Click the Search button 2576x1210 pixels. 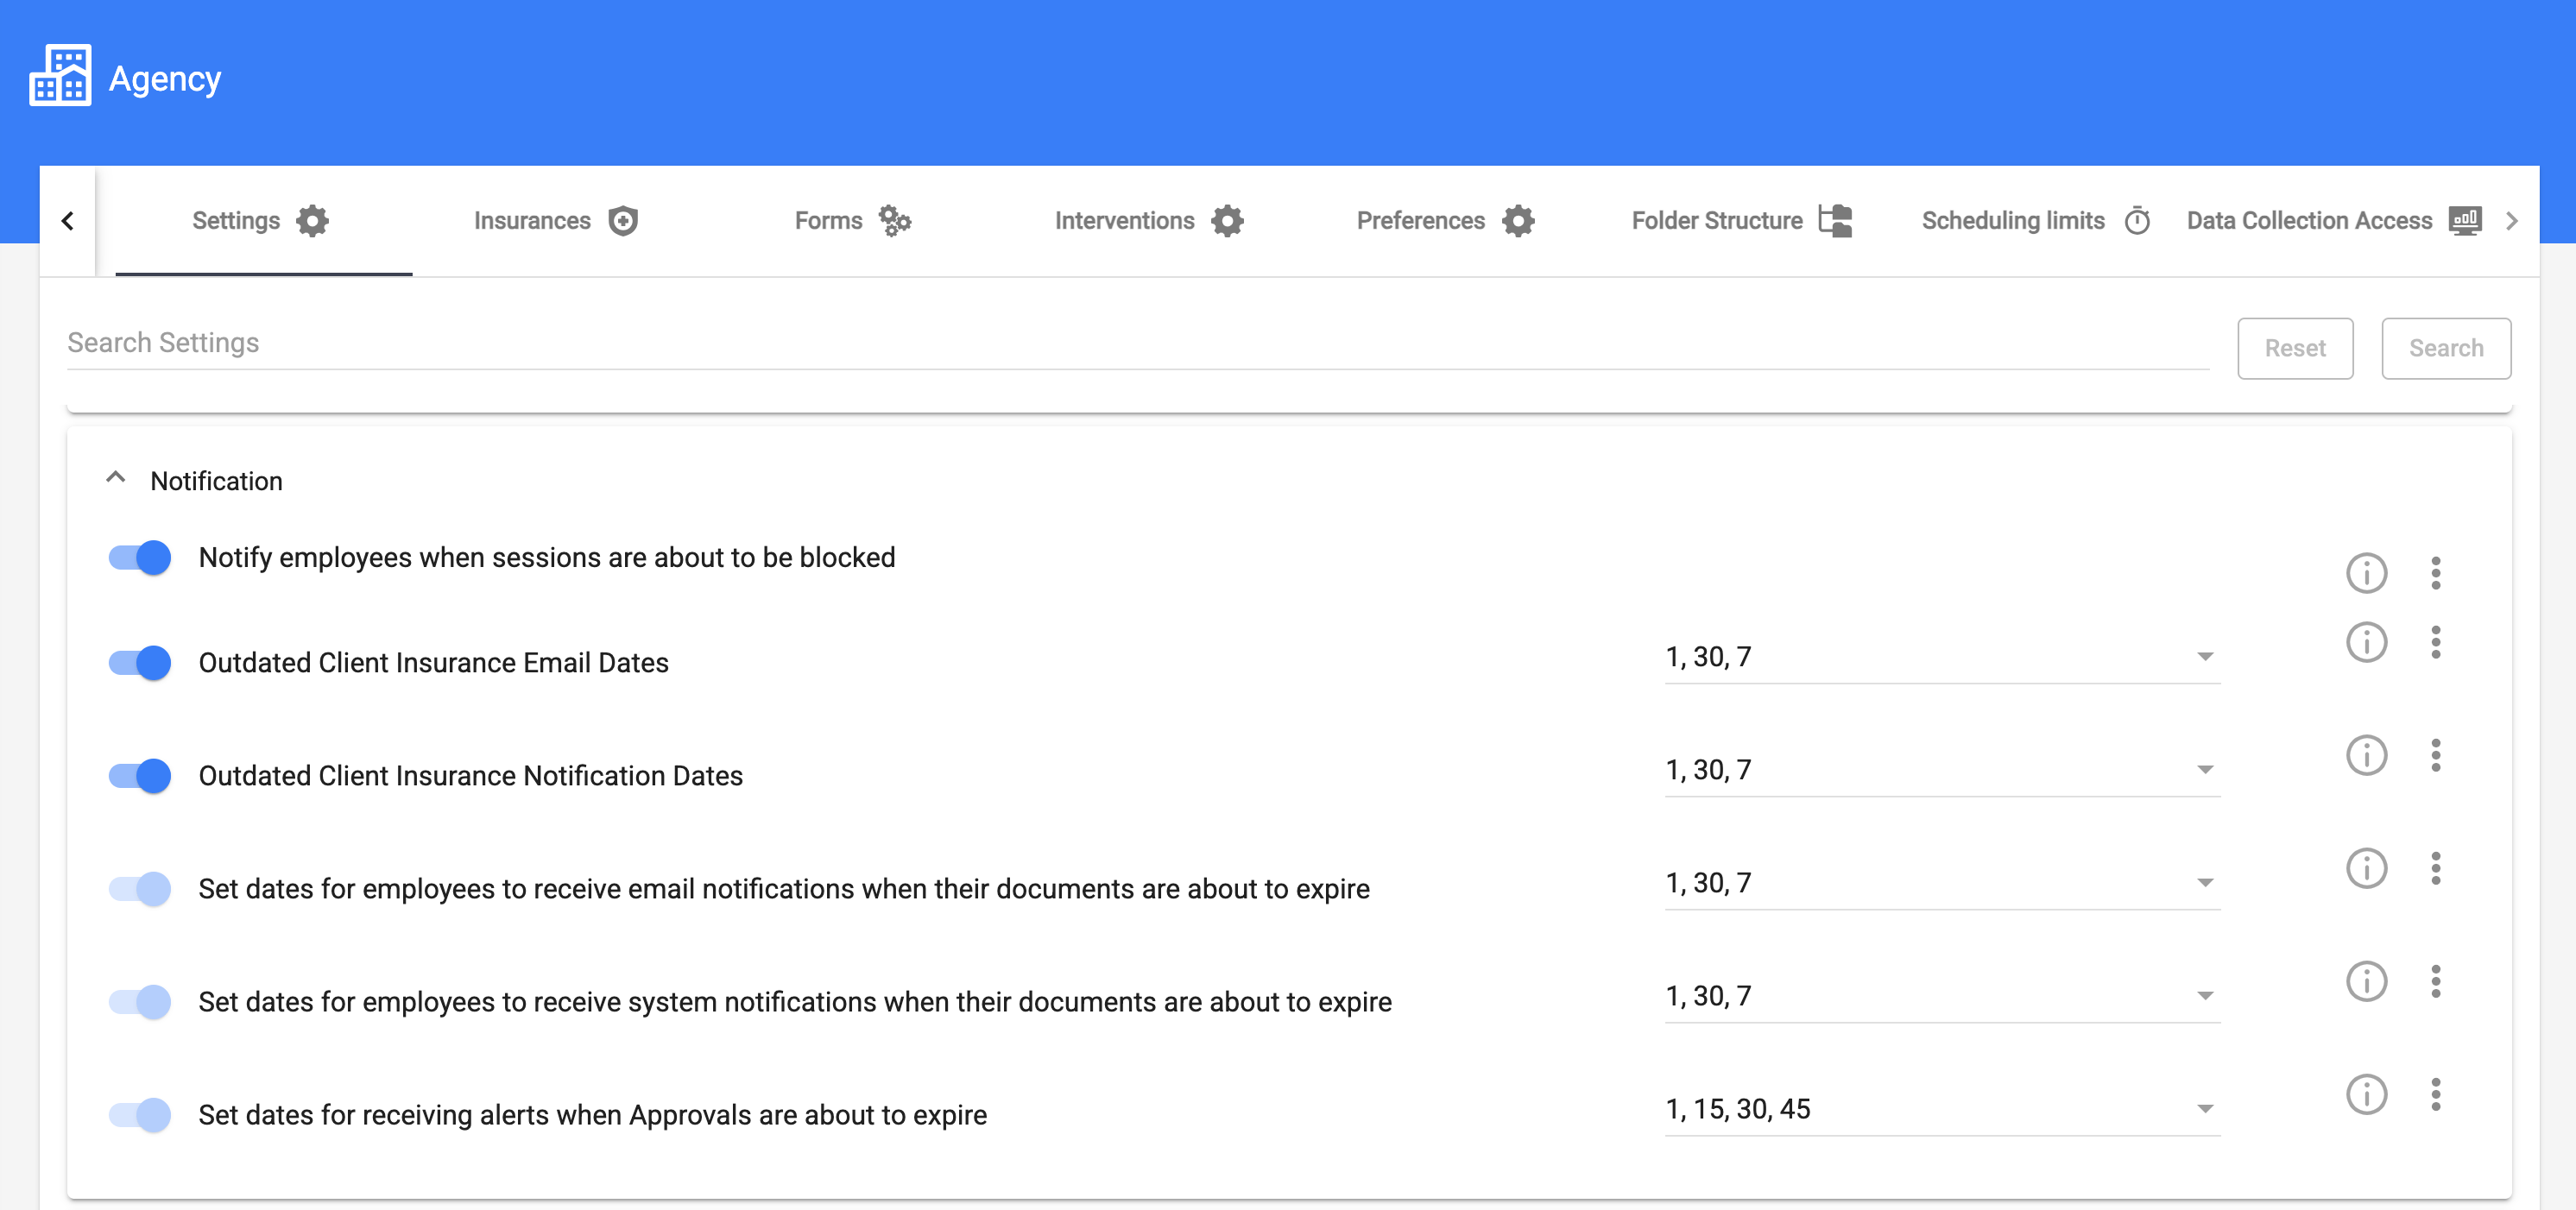pos(2445,348)
